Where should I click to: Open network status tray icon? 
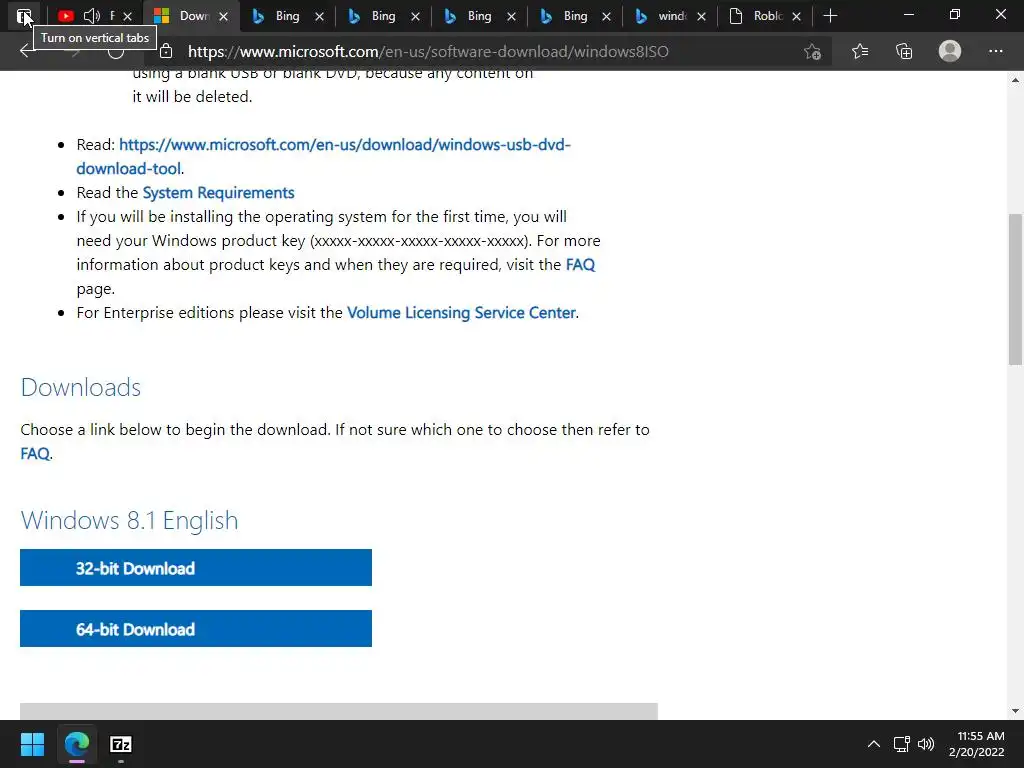coord(902,744)
